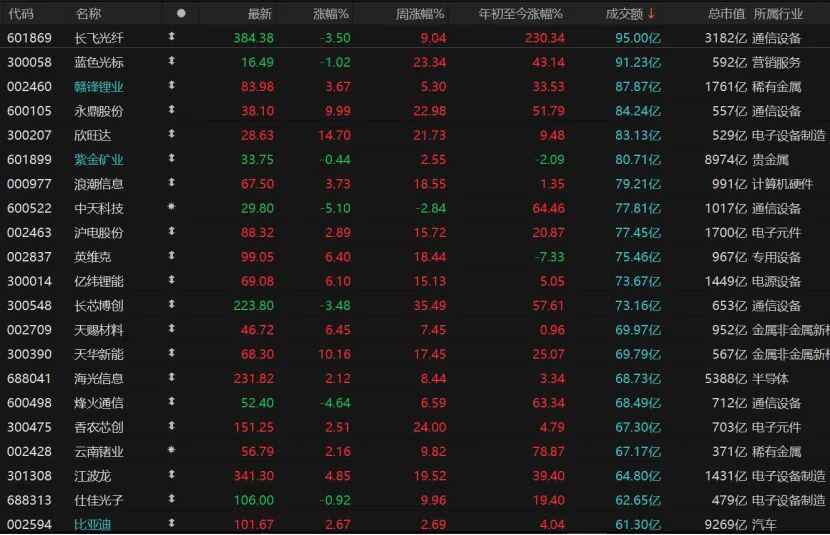
Task: Open the 紫金矿业 stock link
Action: click(99, 159)
